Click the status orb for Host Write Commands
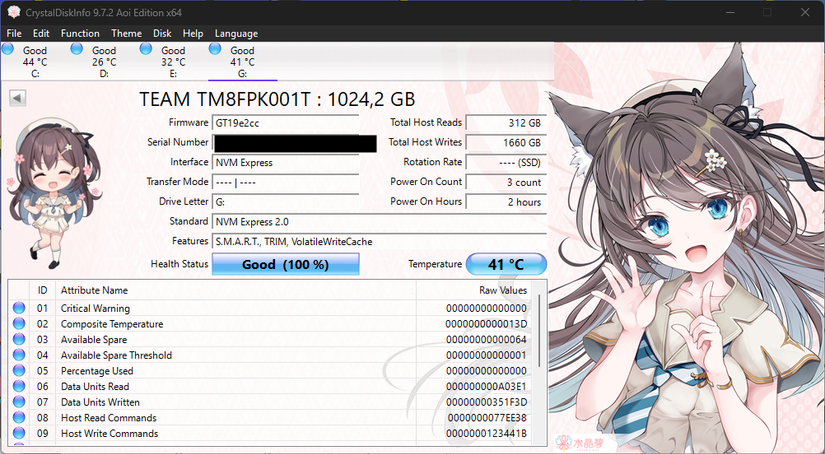Screen dimensions: 825x454 click(19, 433)
